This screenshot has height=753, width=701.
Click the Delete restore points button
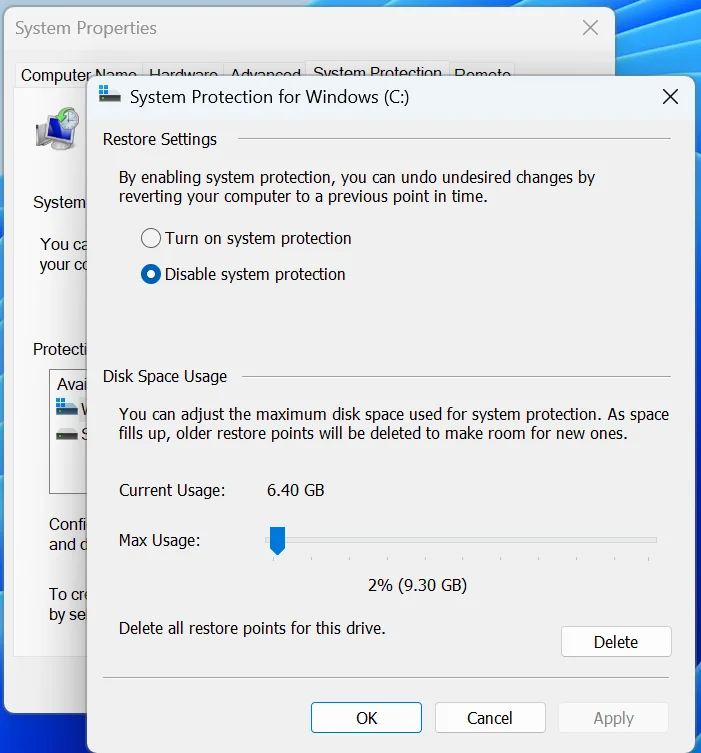(616, 642)
